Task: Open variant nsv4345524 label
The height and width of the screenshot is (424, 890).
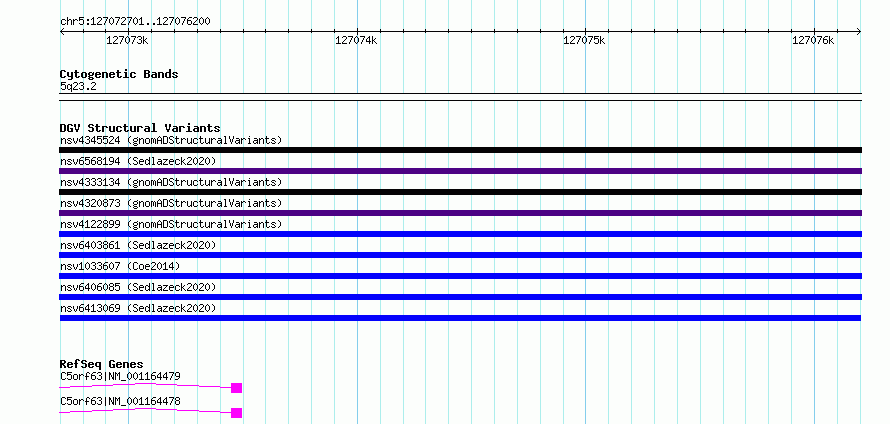Action: (171, 140)
